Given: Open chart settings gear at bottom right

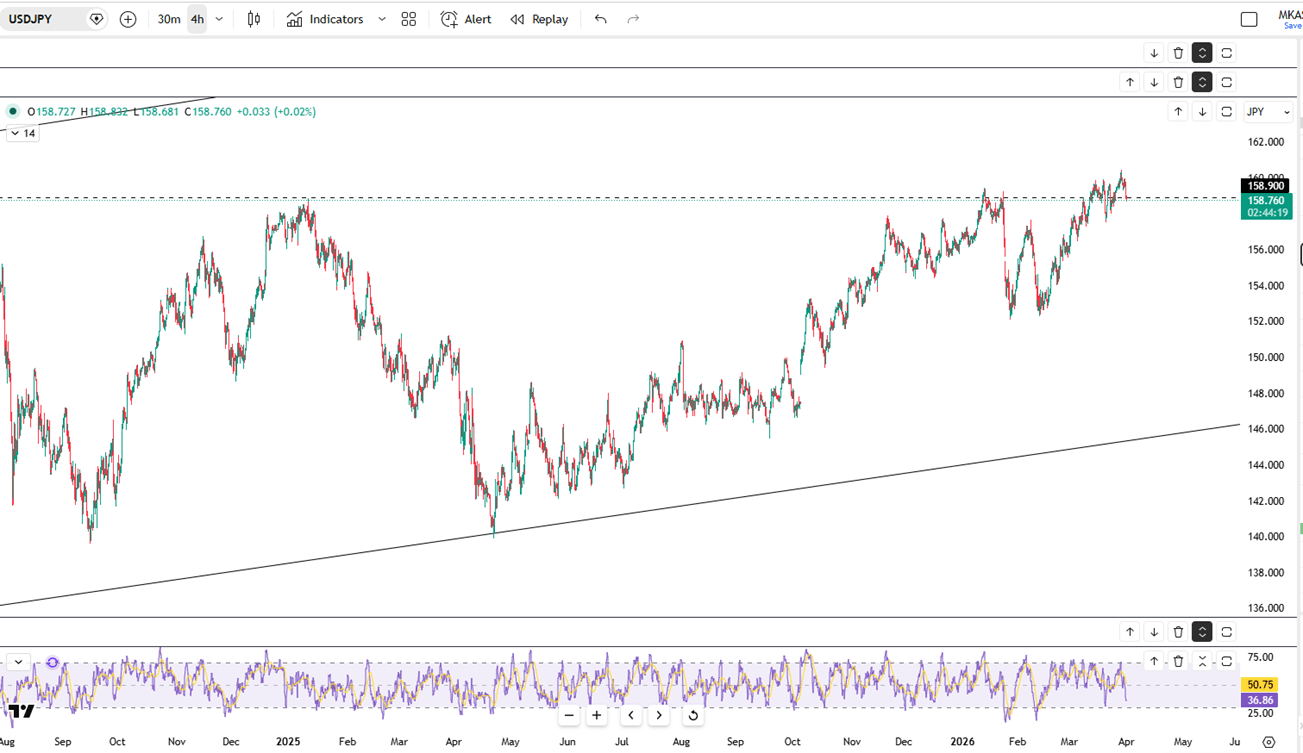Looking at the screenshot, I should click(1269, 742).
